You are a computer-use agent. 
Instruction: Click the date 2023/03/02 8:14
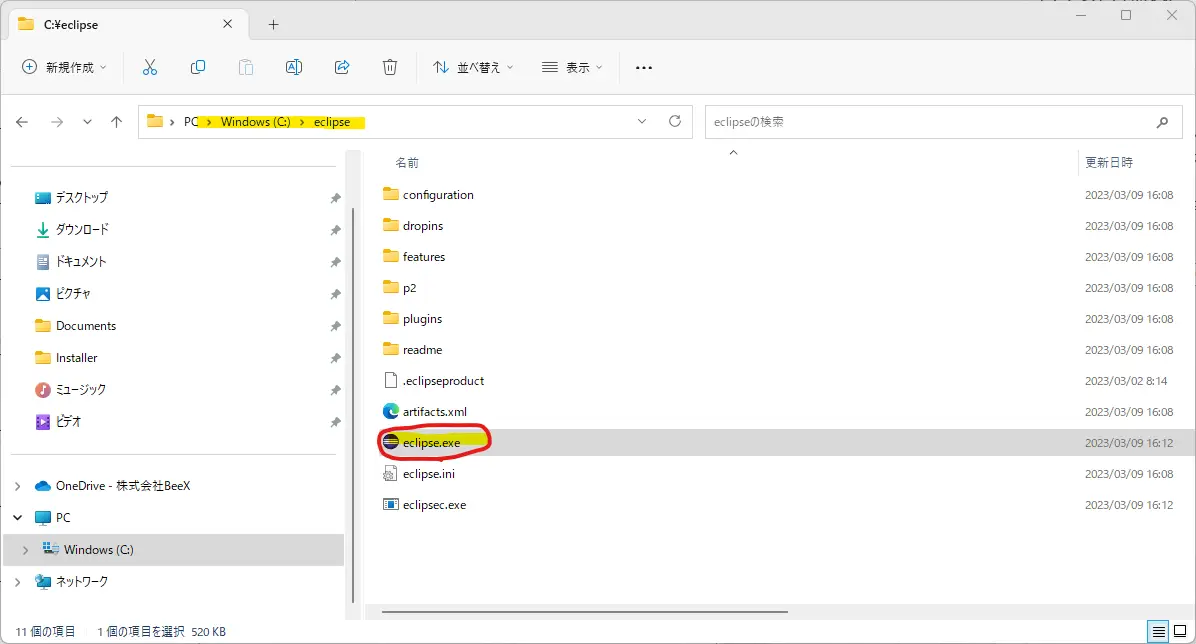1126,381
